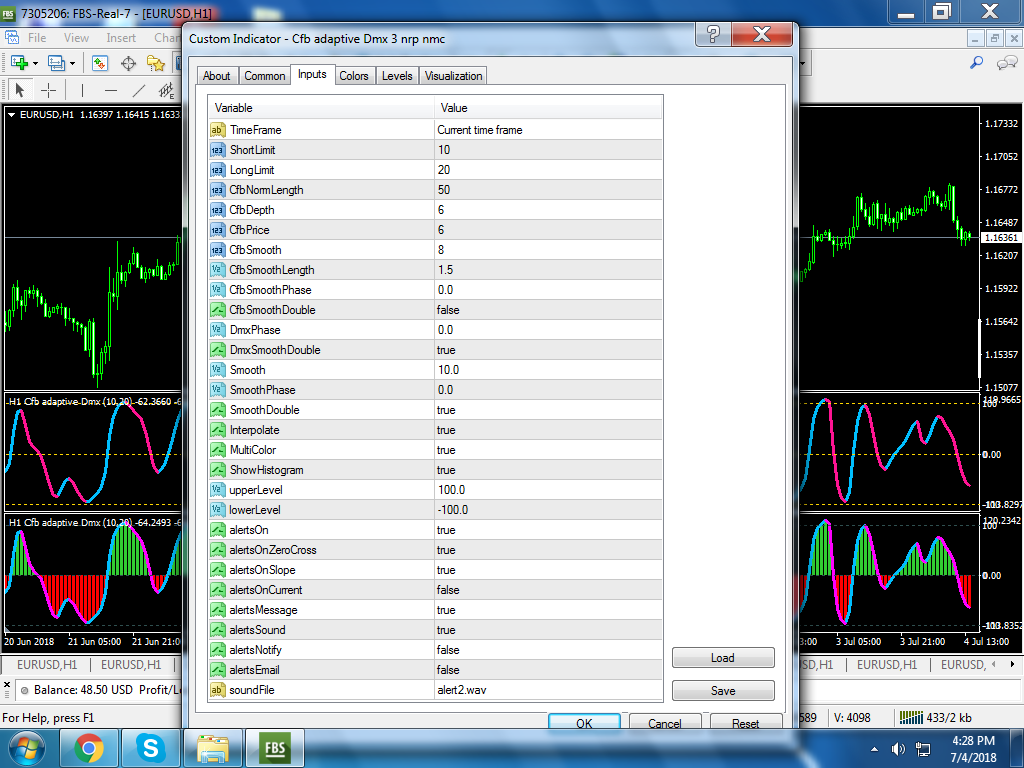This screenshot has height=768, width=1024.
Task: Select the ShortLimit value 10
Action: pos(548,150)
